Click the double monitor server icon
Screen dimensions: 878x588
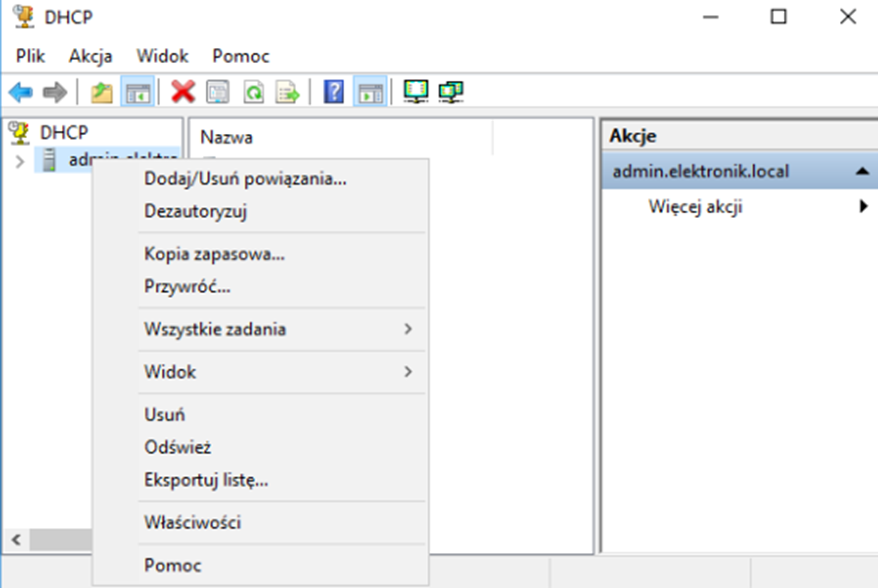point(452,92)
